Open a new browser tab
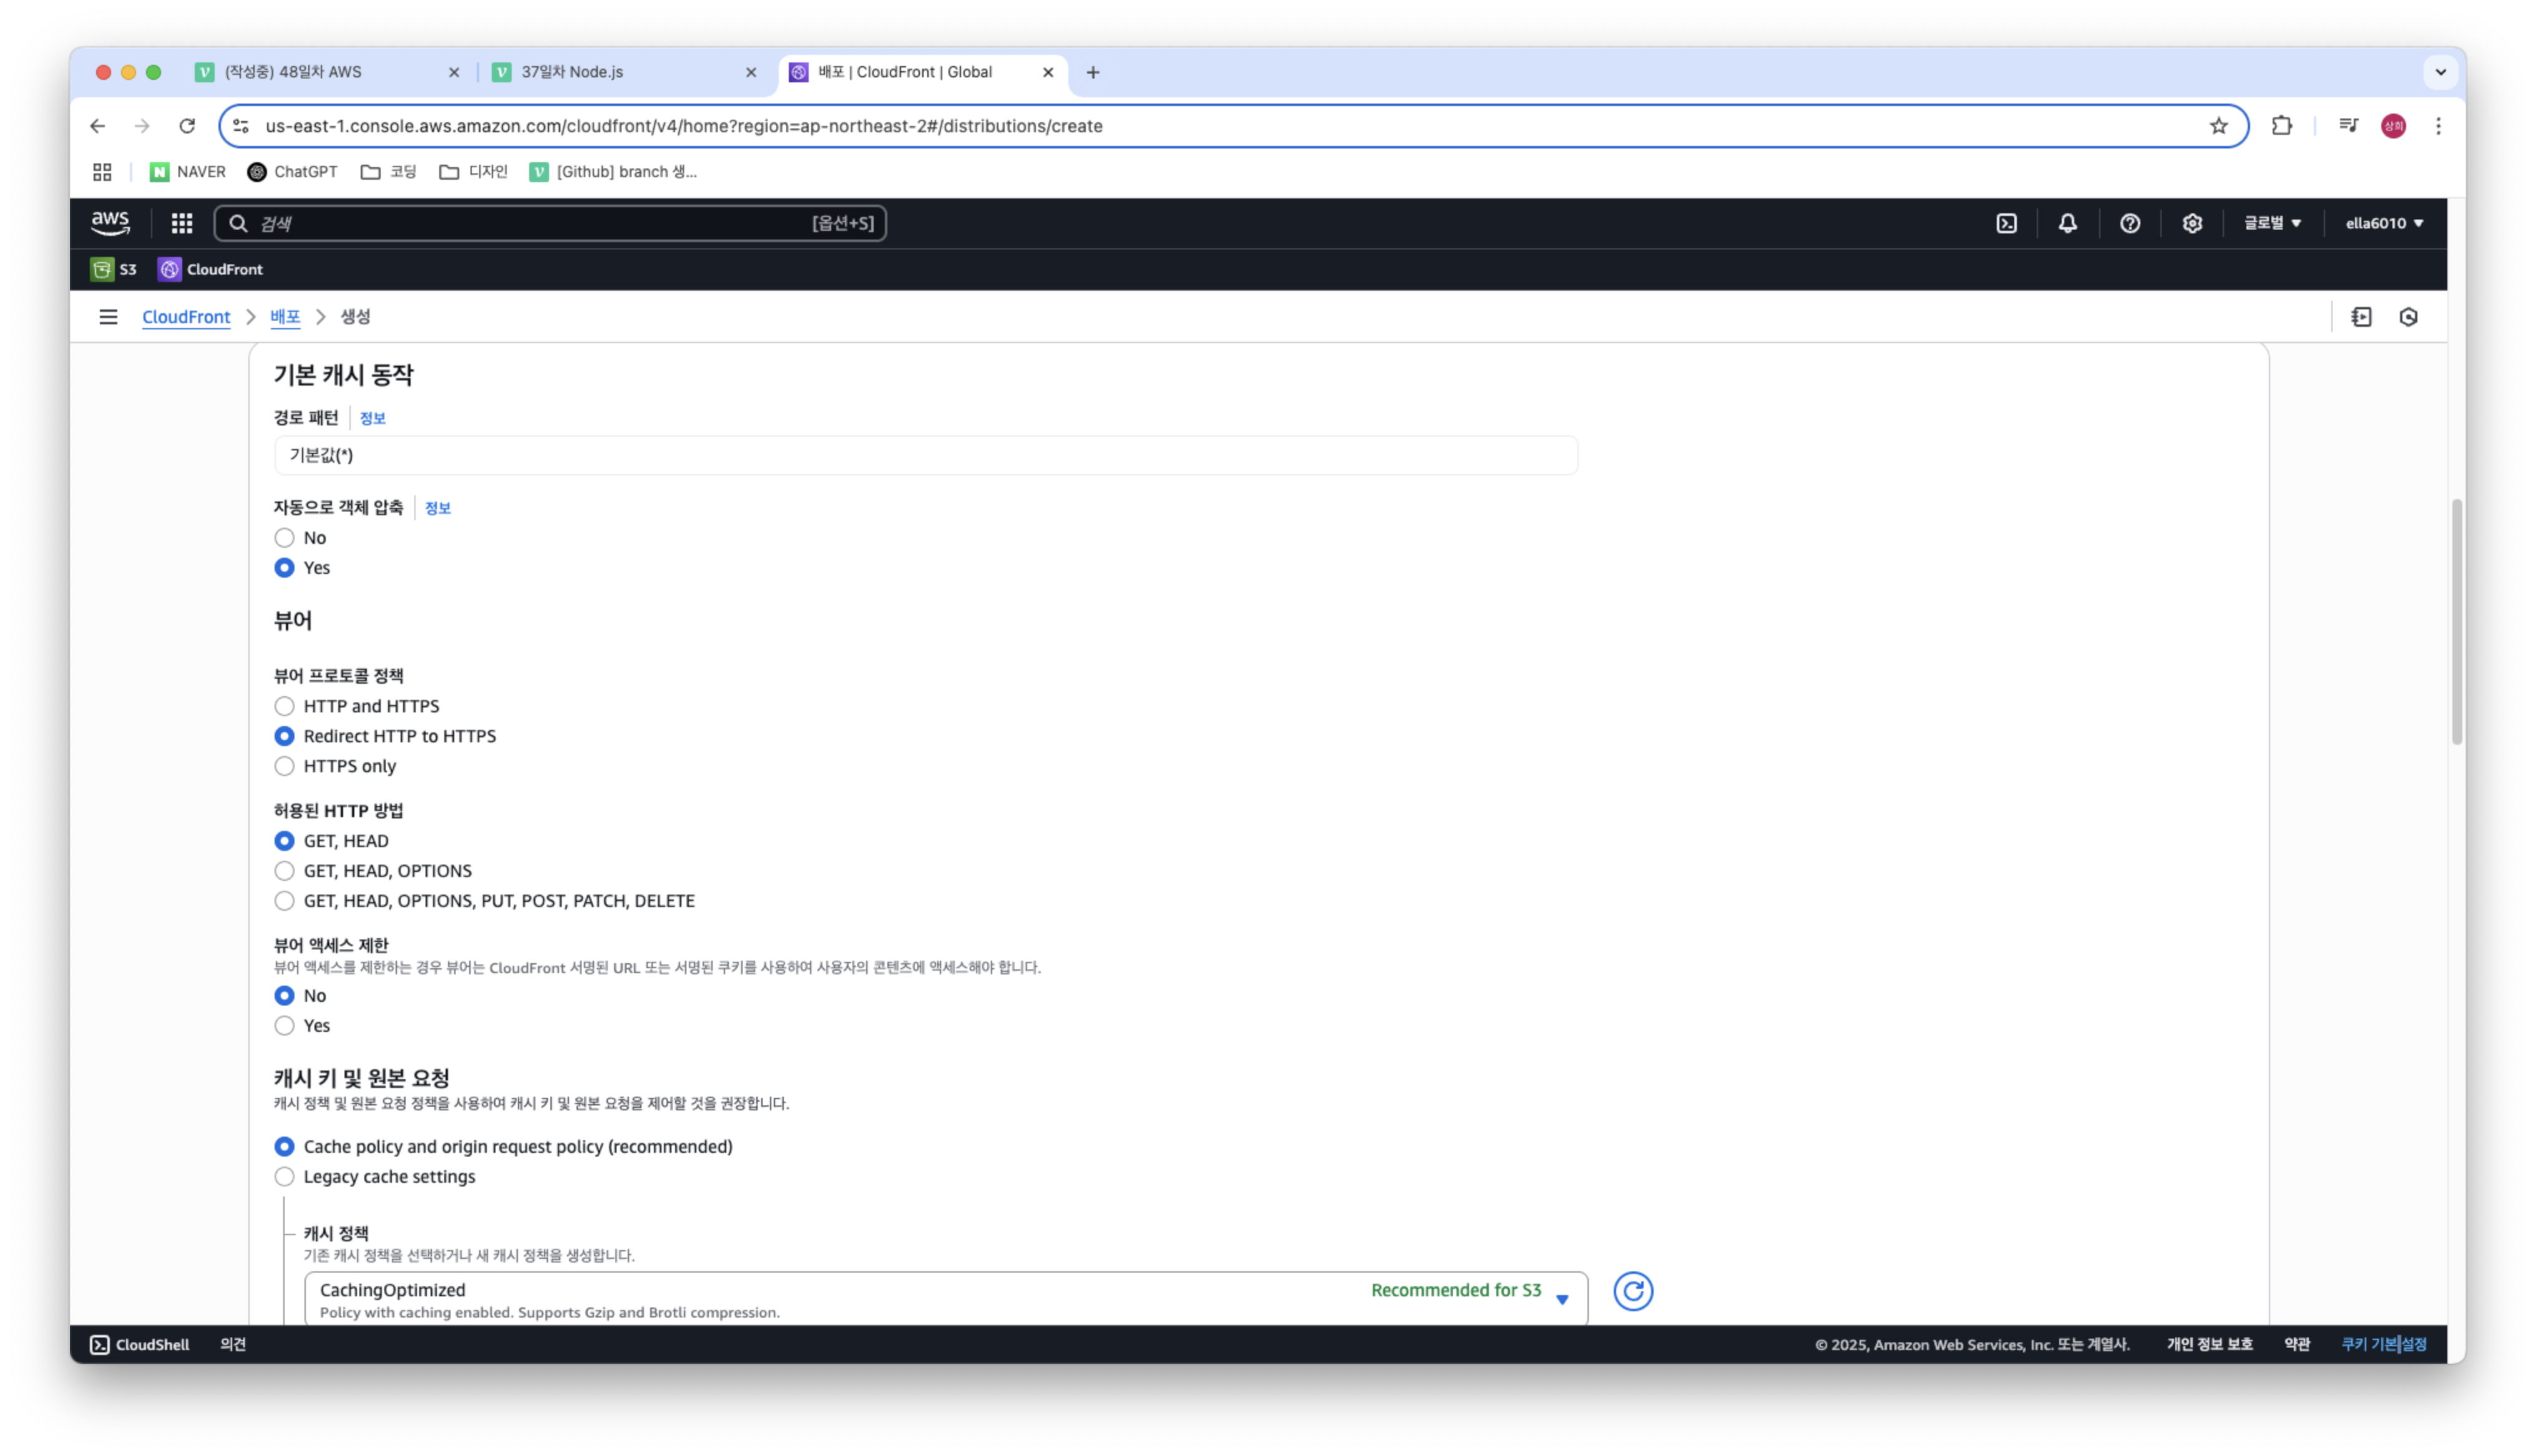The width and height of the screenshot is (2536, 1456). click(x=1092, y=72)
